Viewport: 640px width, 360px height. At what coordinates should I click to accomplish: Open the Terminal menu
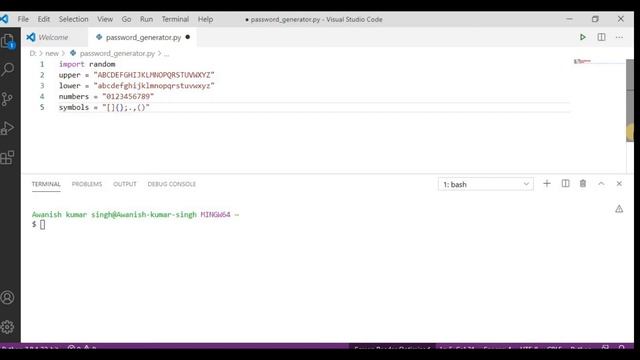click(x=175, y=19)
